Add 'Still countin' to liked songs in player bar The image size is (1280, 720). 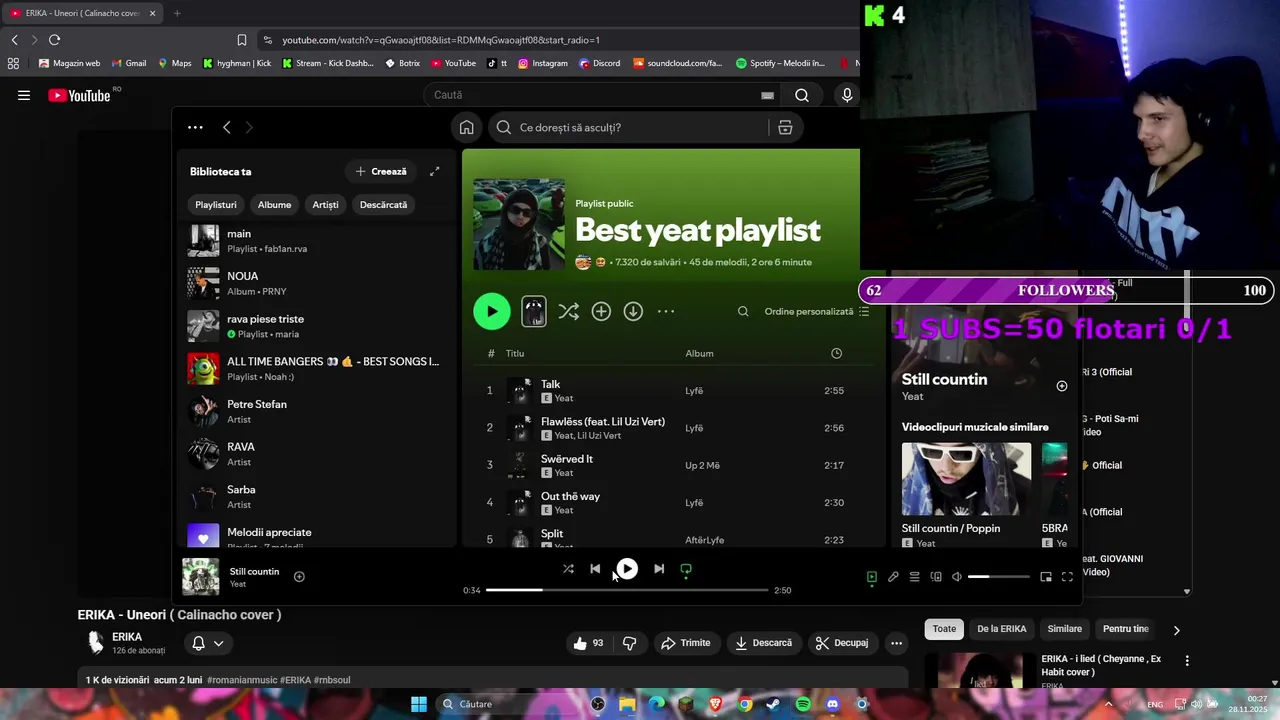coord(299,576)
